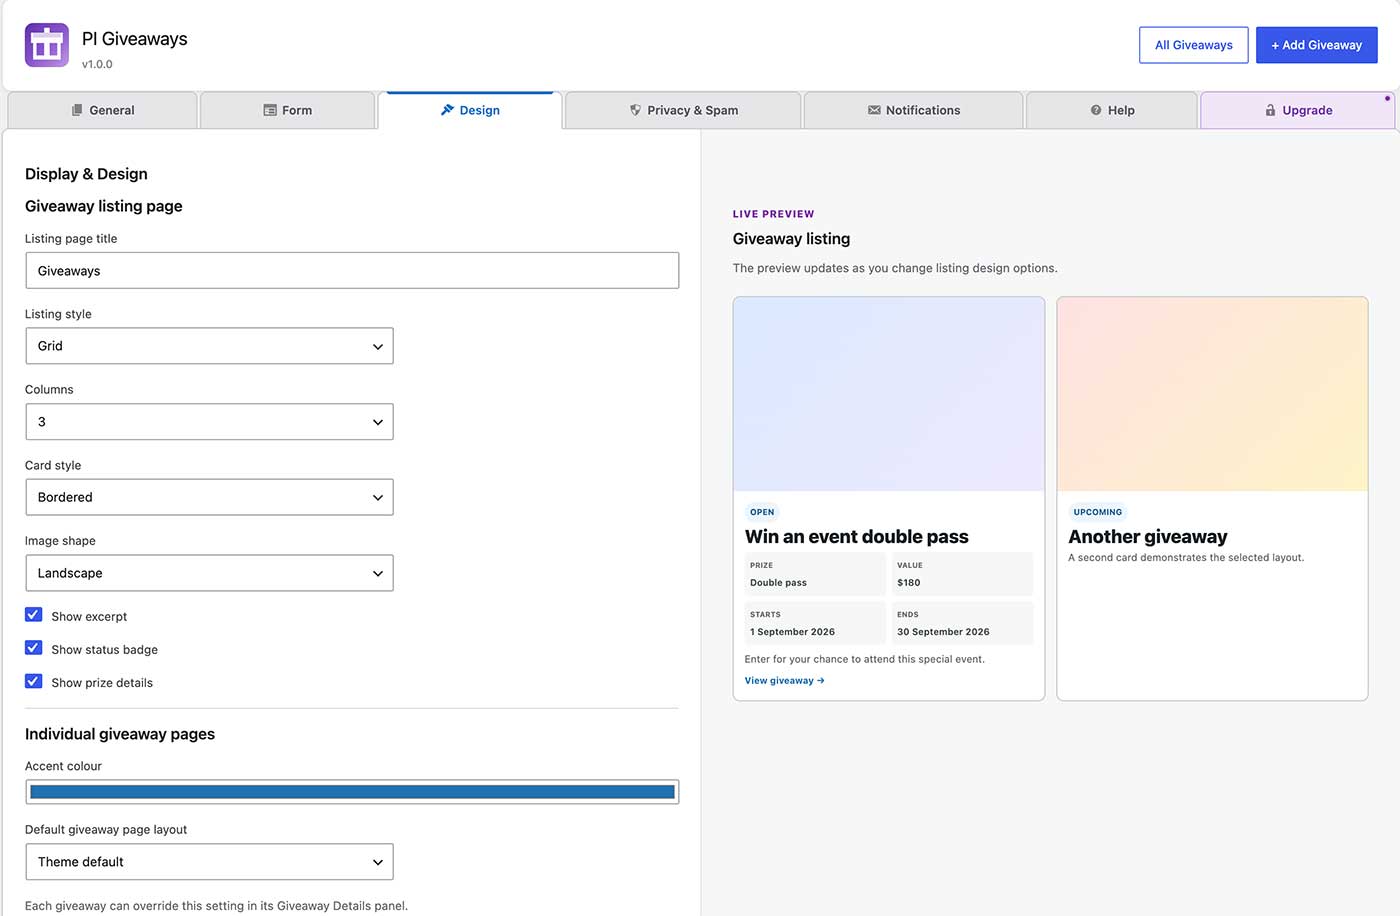Click the Design tab paintbrush icon
1400x916 pixels.
click(x=447, y=110)
